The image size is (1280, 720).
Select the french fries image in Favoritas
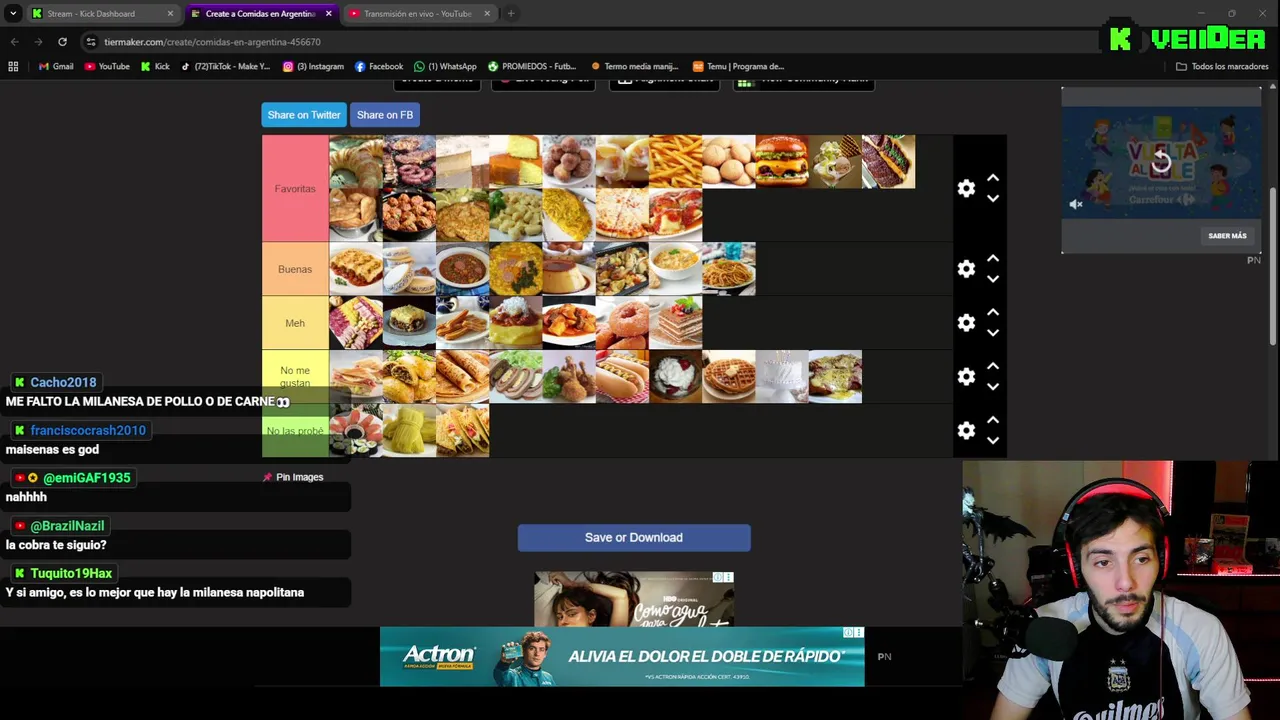click(676, 162)
